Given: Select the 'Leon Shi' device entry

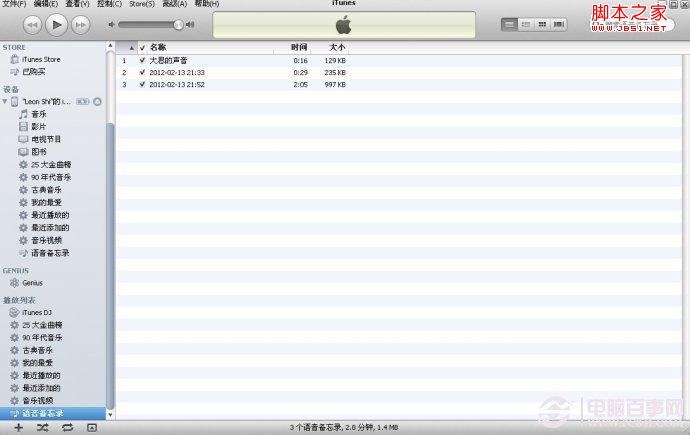Looking at the screenshot, I should [x=46, y=102].
